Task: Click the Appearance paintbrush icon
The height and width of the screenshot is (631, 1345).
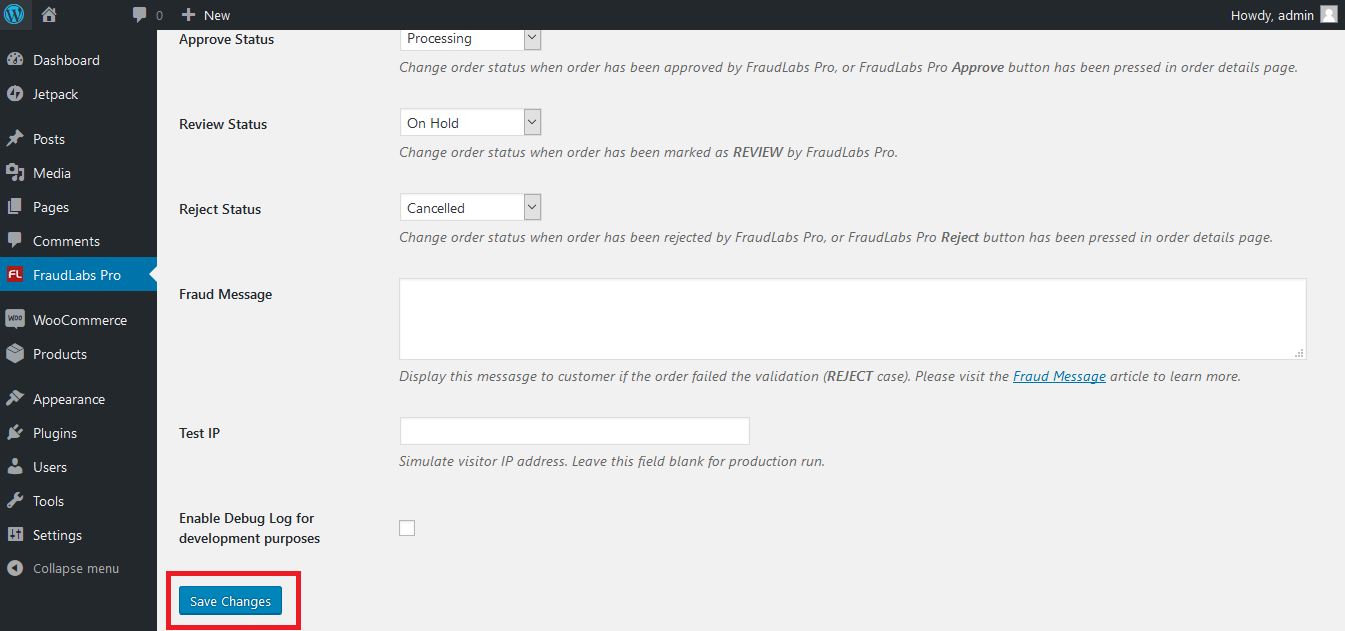Action: pyautogui.click(x=15, y=399)
